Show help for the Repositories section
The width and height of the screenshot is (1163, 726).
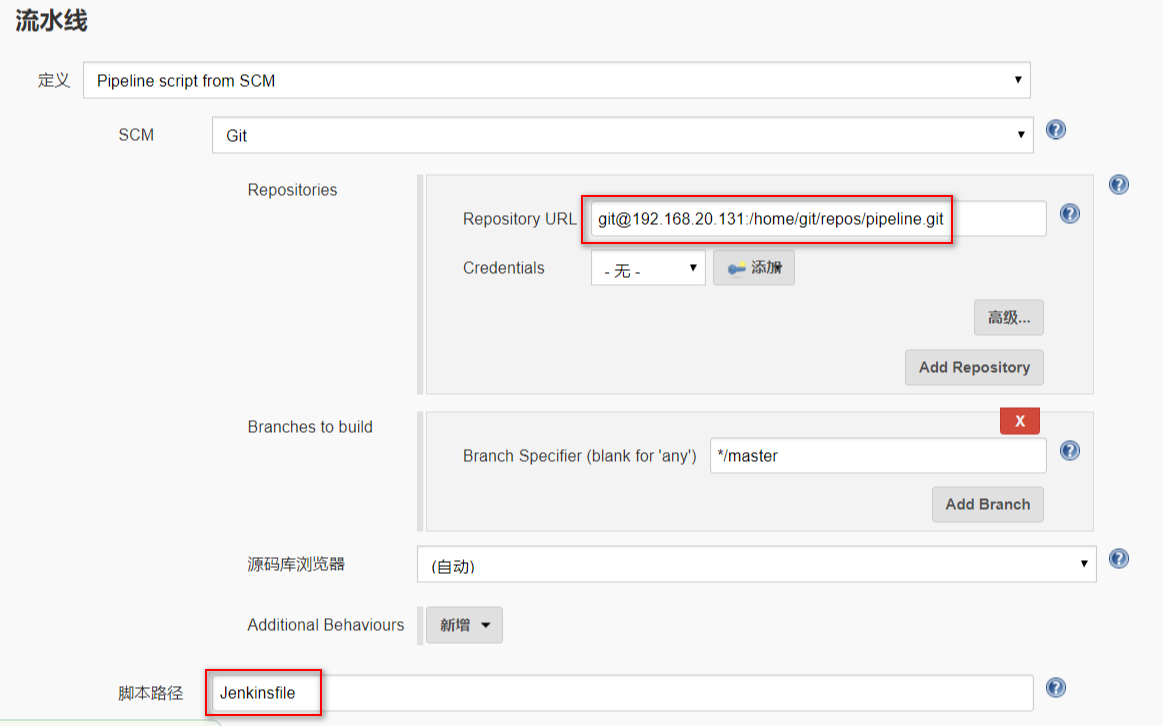(x=1119, y=185)
